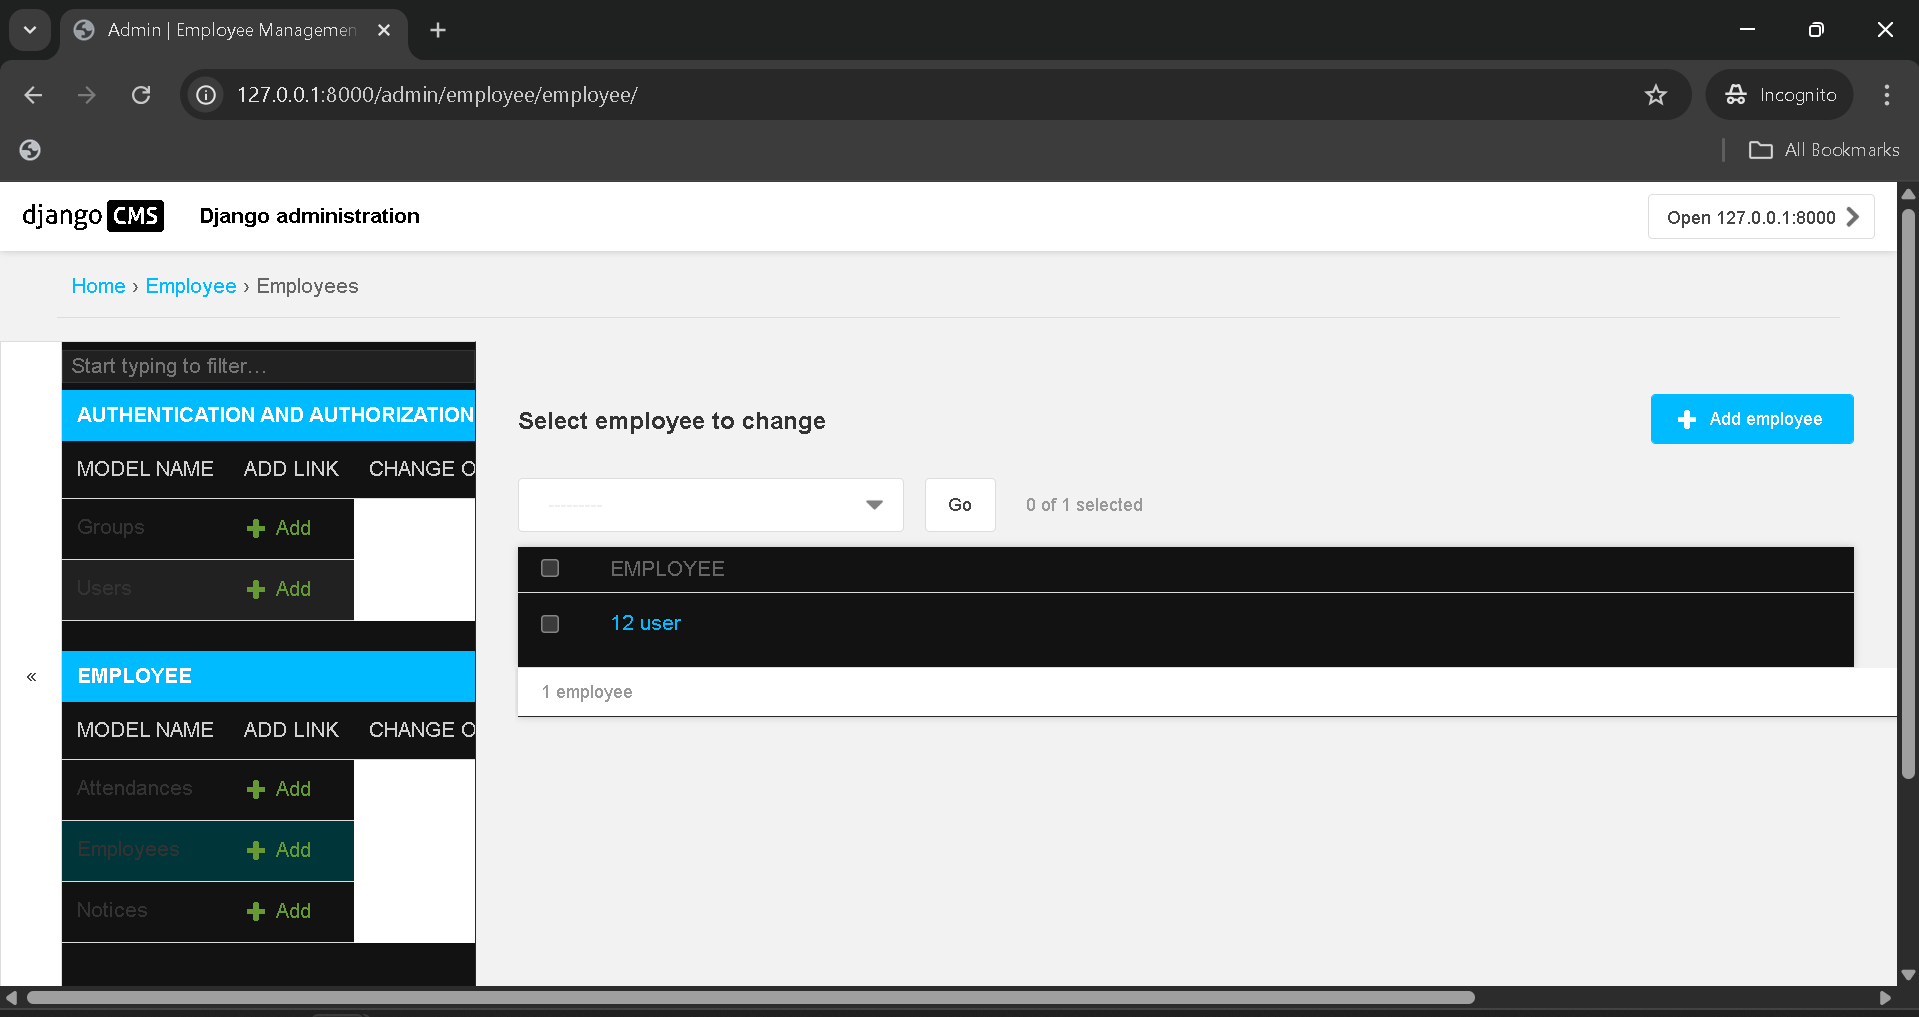Check the box for 12 user
Screen dimensions: 1919x1017
pyautogui.click(x=550, y=624)
